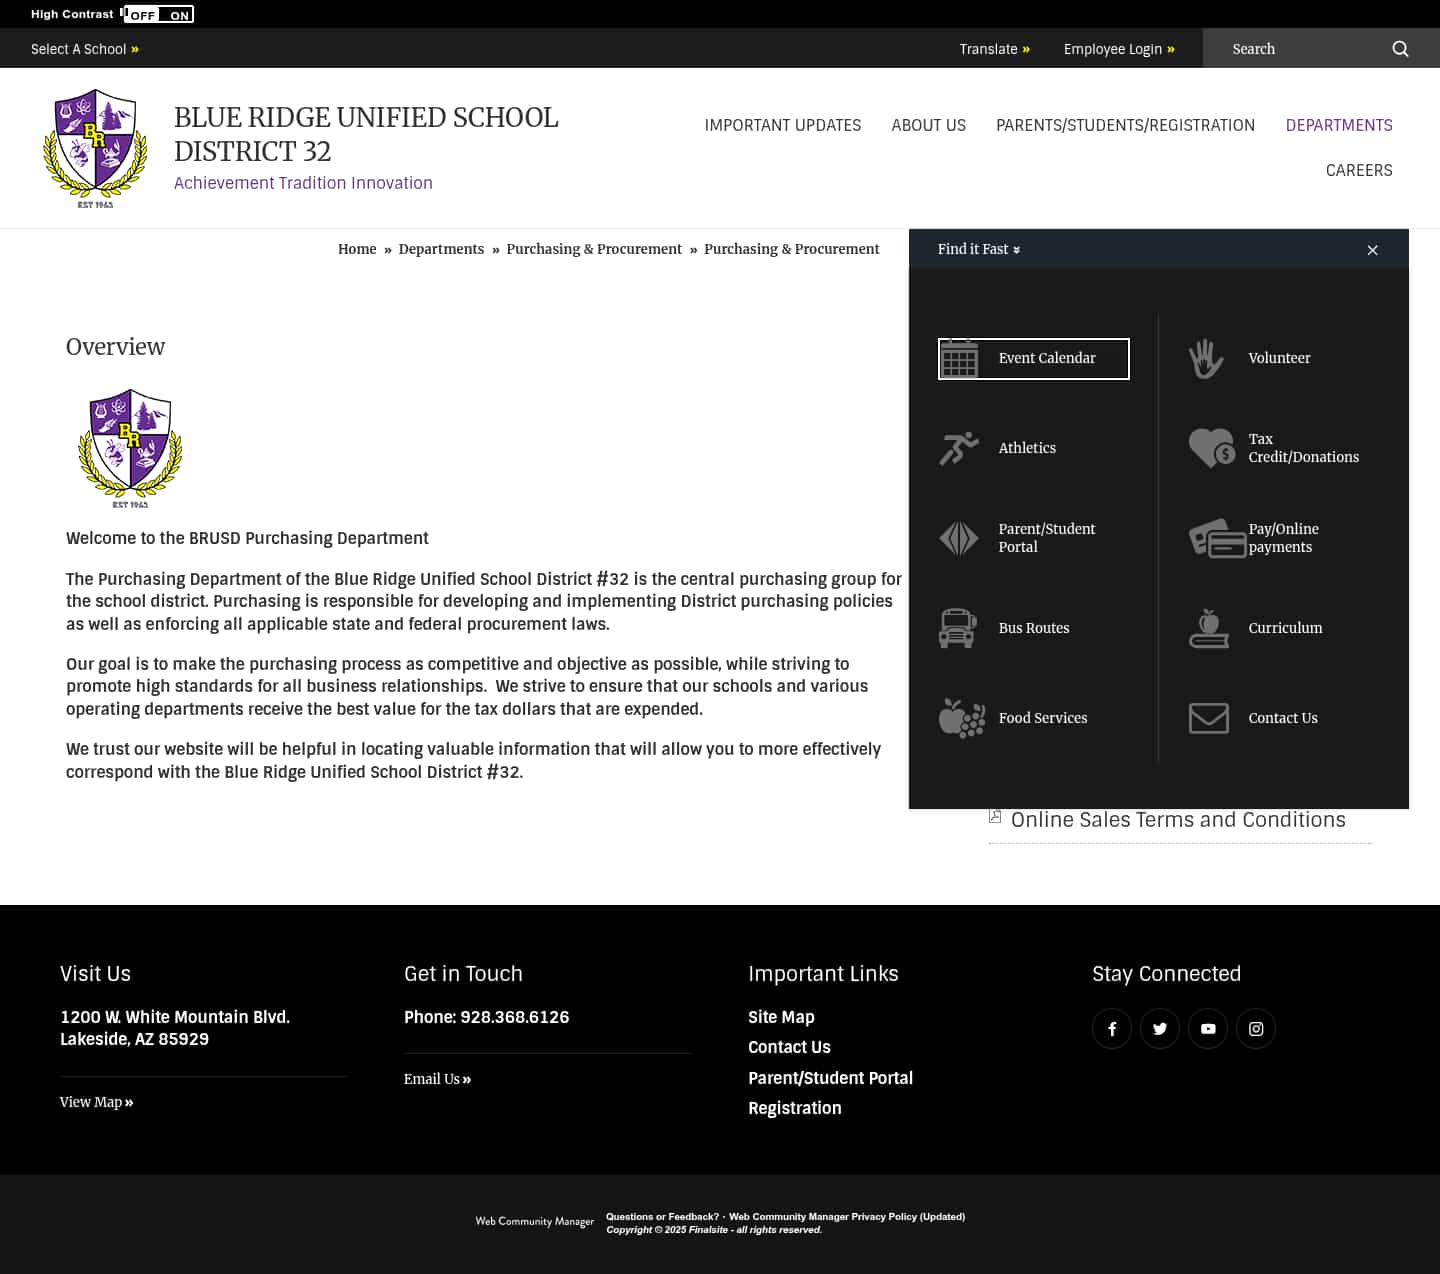Open the Tax Credit/Donations heart icon
Screen dimensions: 1440x1274
click(x=1211, y=448)
